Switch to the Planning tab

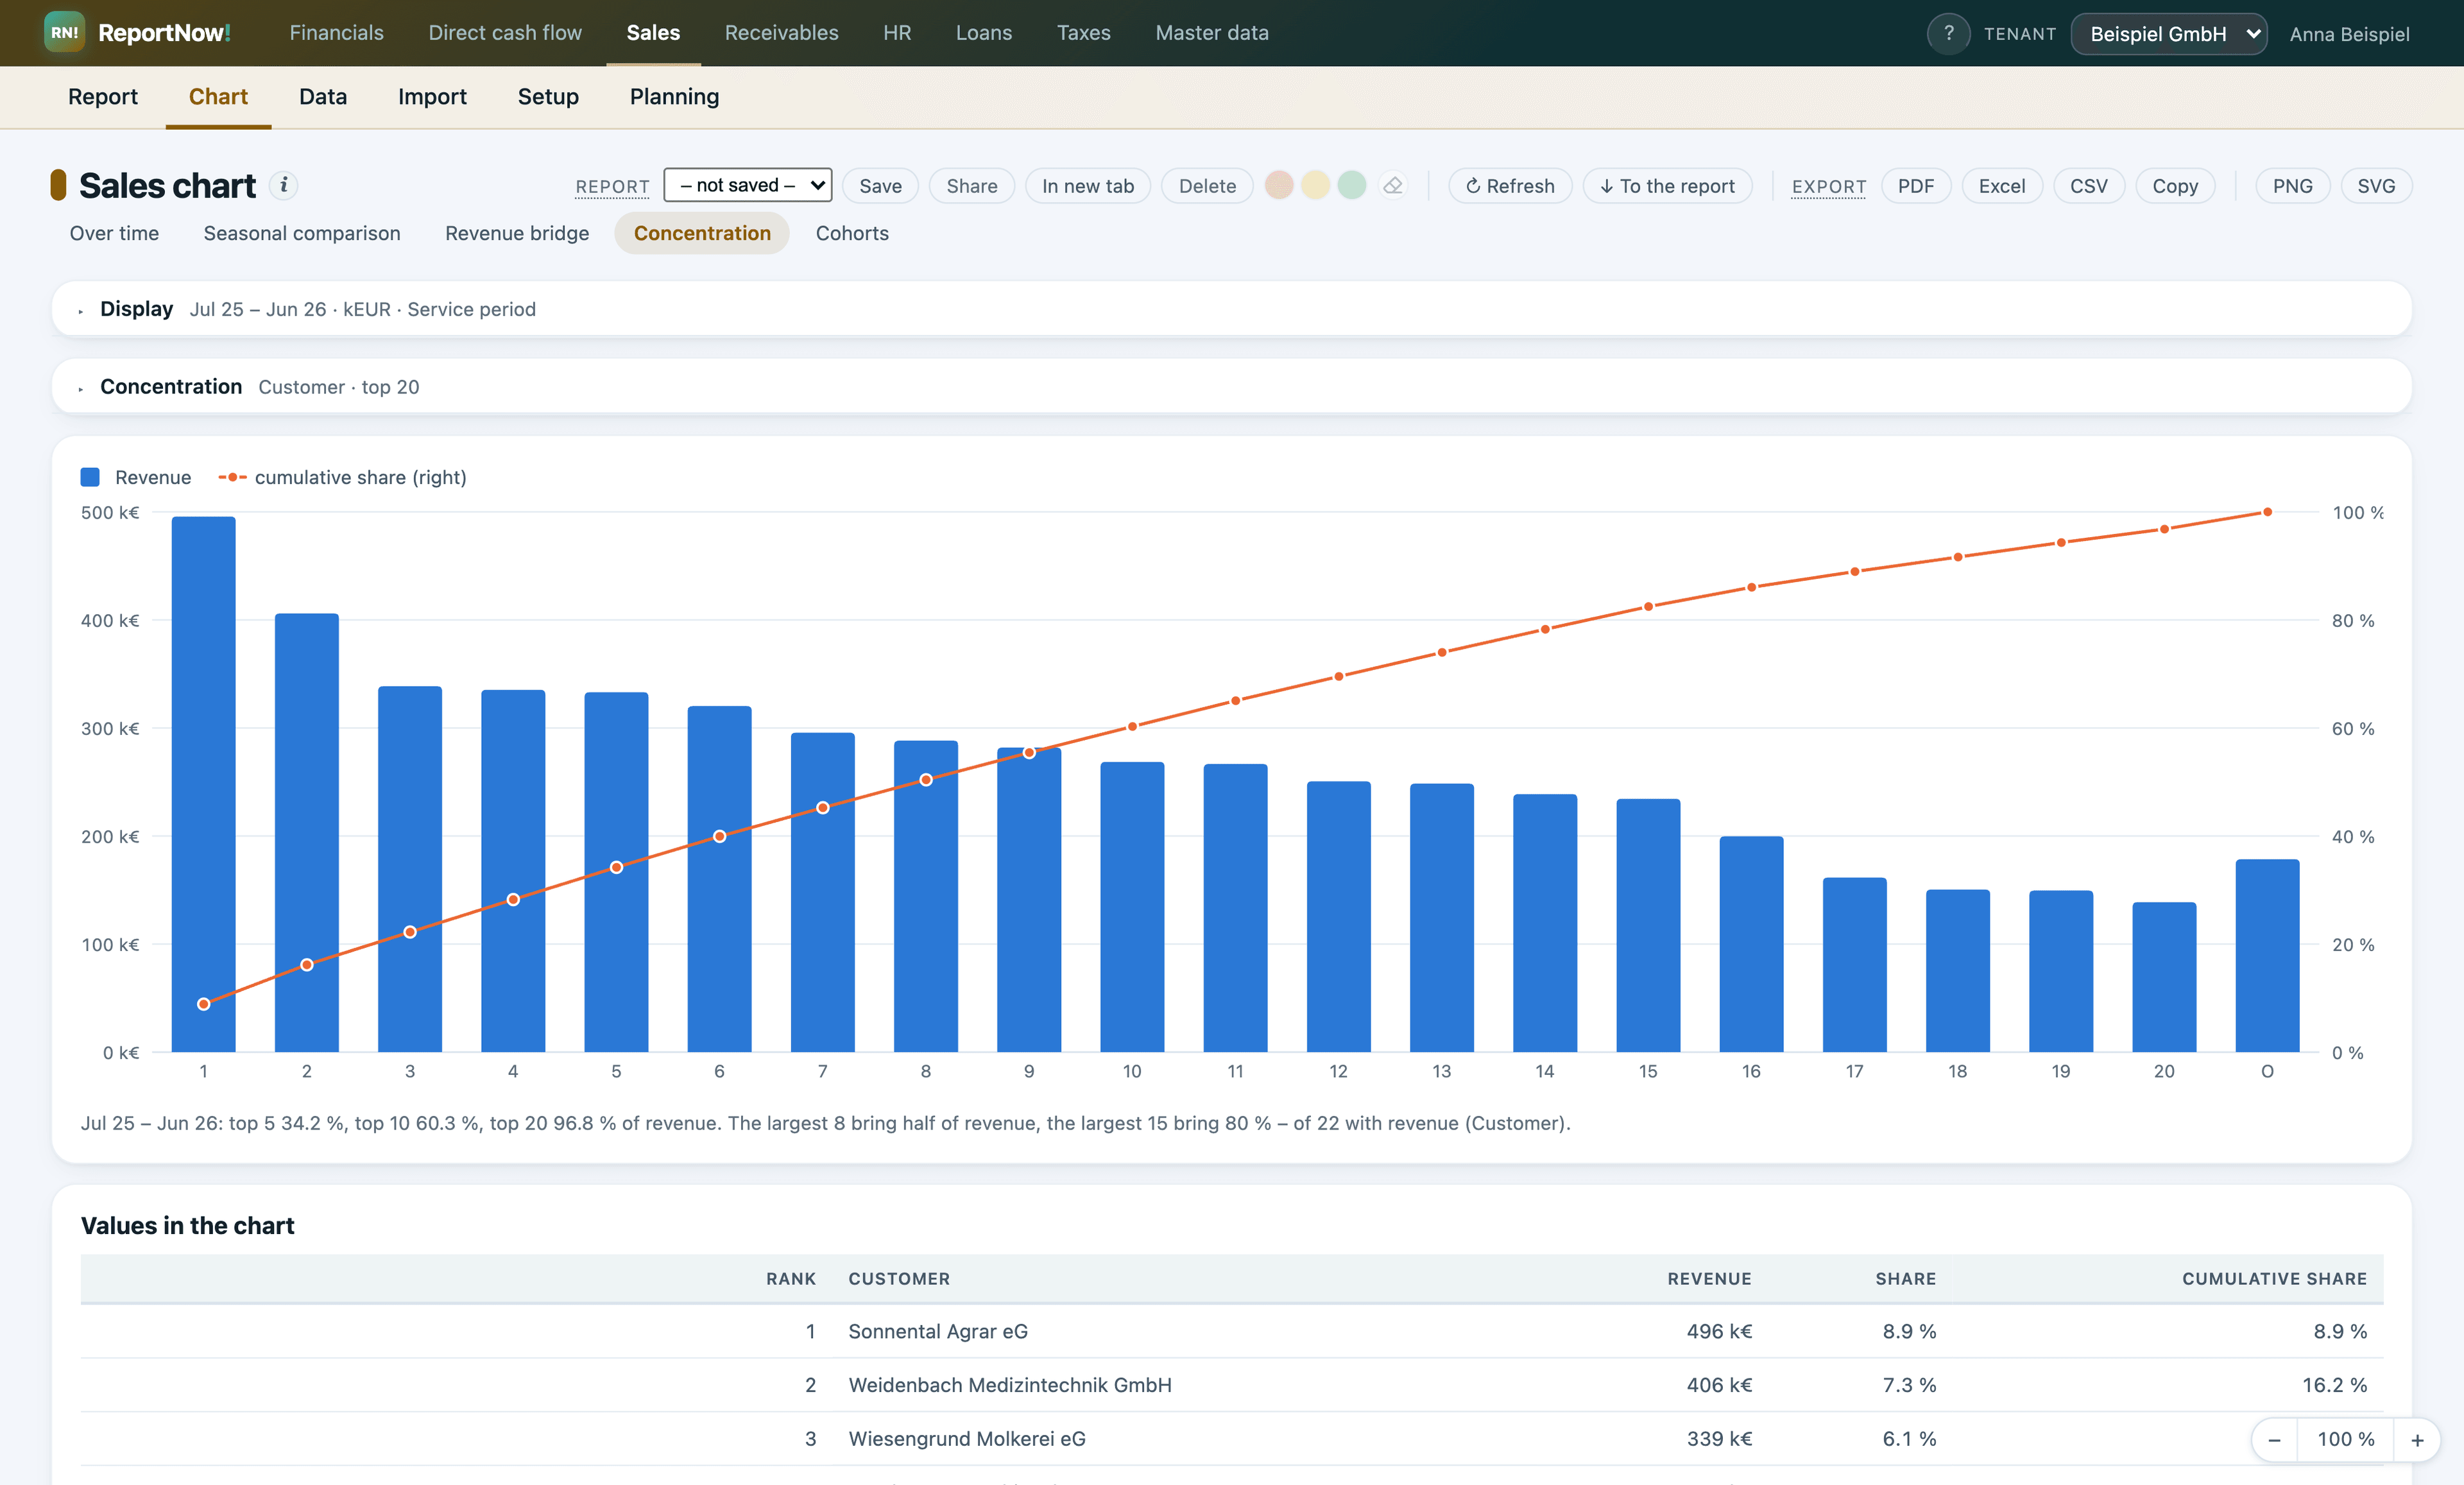674,96
